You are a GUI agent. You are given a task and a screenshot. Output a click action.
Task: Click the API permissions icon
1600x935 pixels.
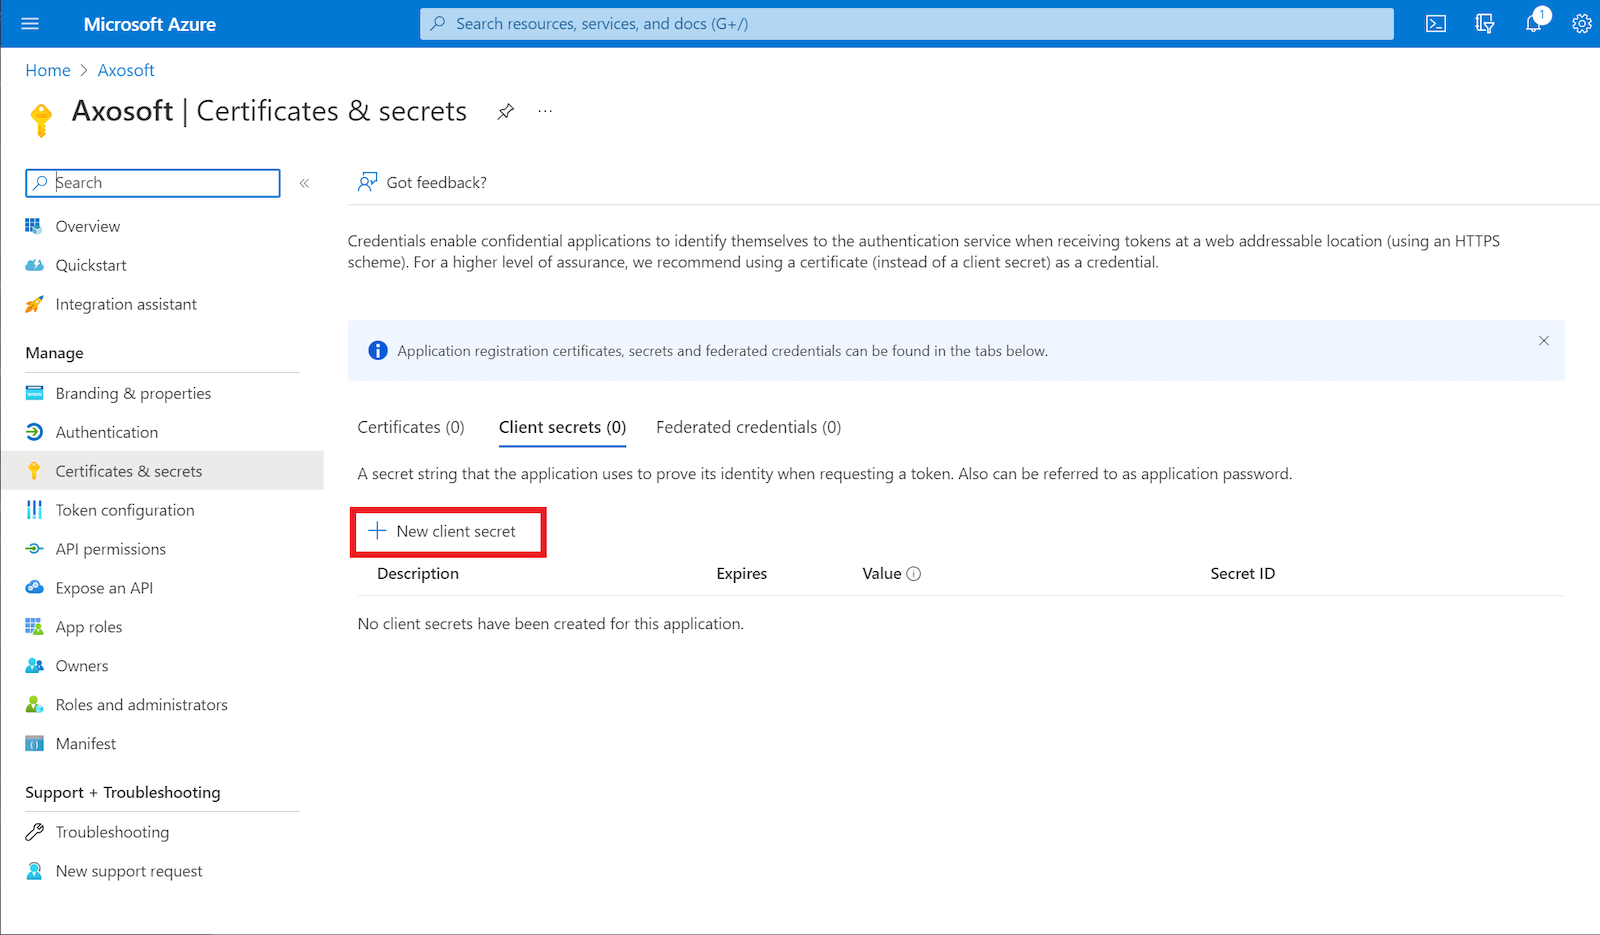point(34,549)
